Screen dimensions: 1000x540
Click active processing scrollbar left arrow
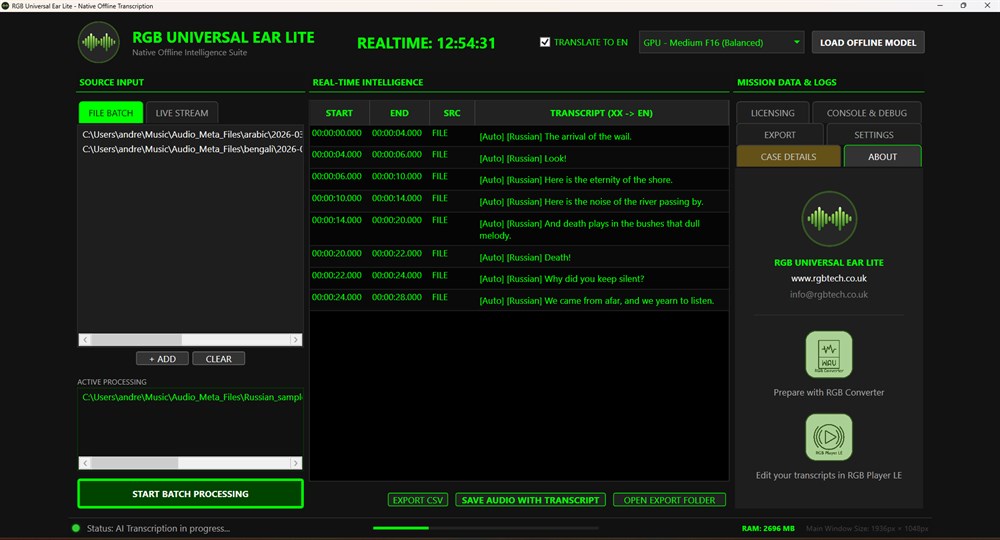click(x=85, y=463)
